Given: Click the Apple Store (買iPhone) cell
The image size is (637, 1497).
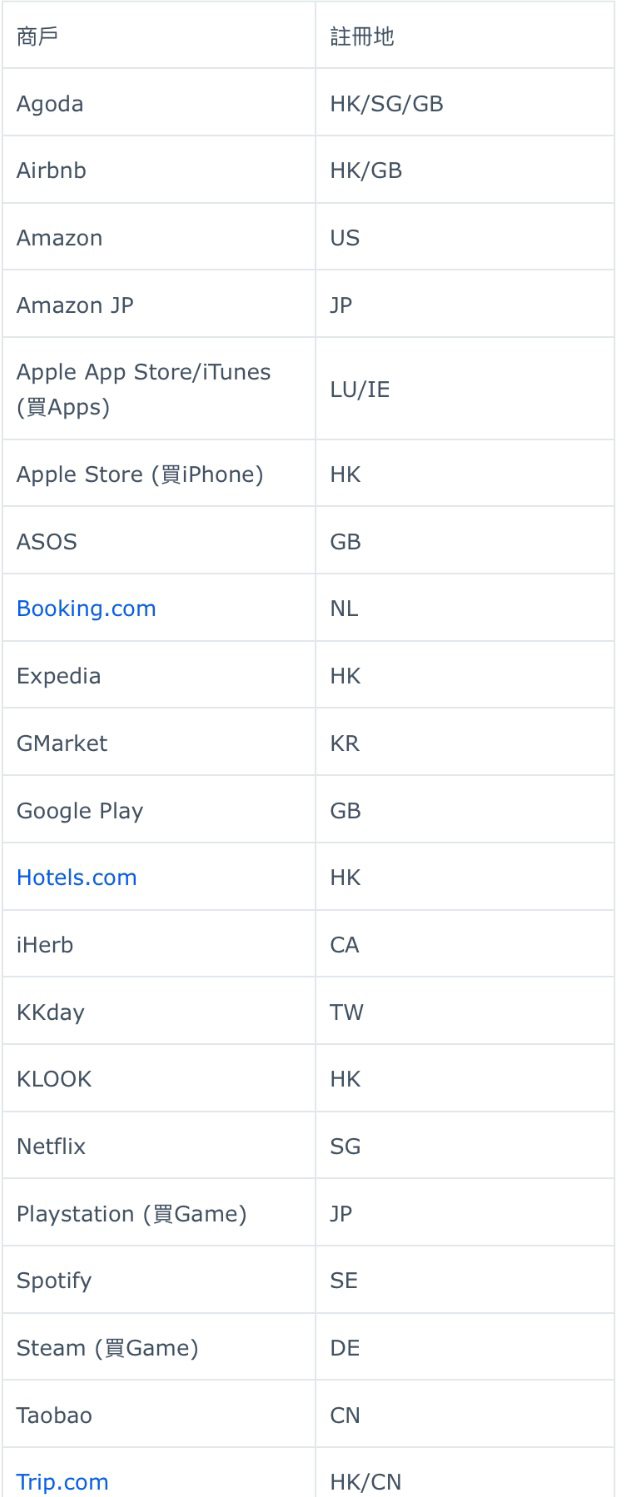Looking at the screenshot, I should pos(158,474).
